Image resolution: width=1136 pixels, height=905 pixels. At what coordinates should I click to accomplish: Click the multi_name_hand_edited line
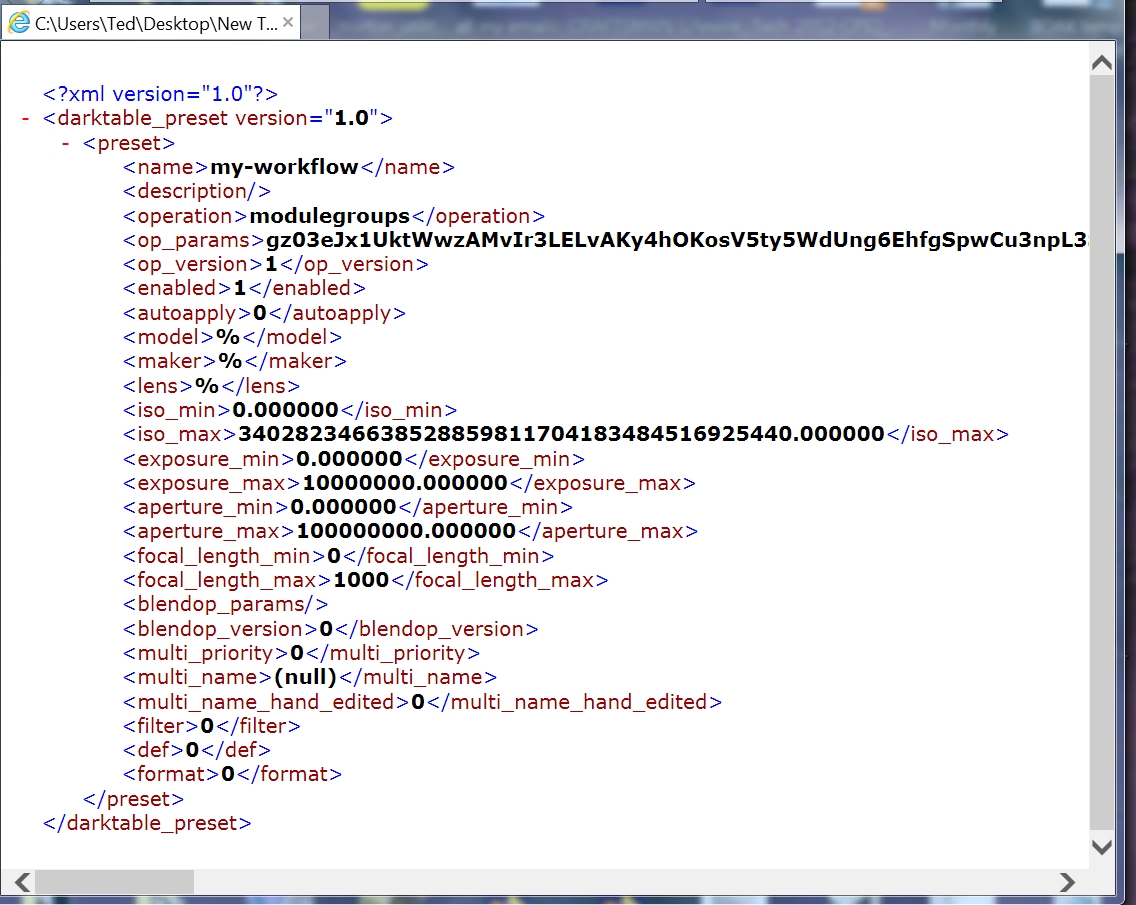422,702
